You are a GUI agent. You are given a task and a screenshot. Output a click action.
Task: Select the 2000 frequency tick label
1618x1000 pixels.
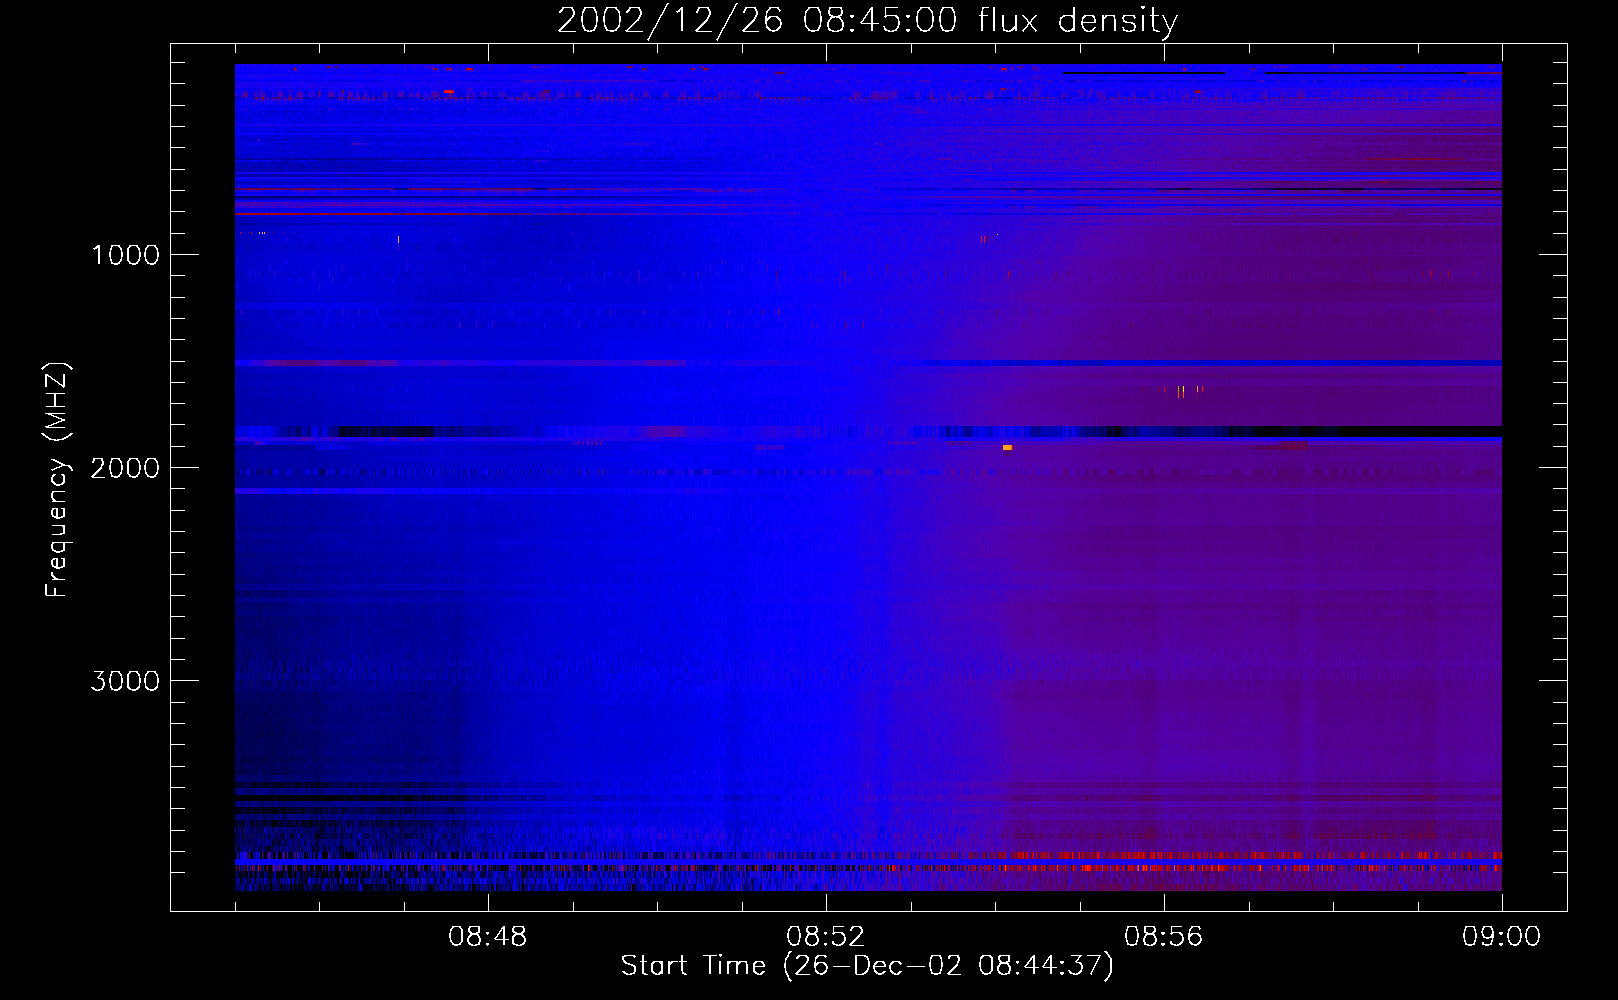click(125, 468)
